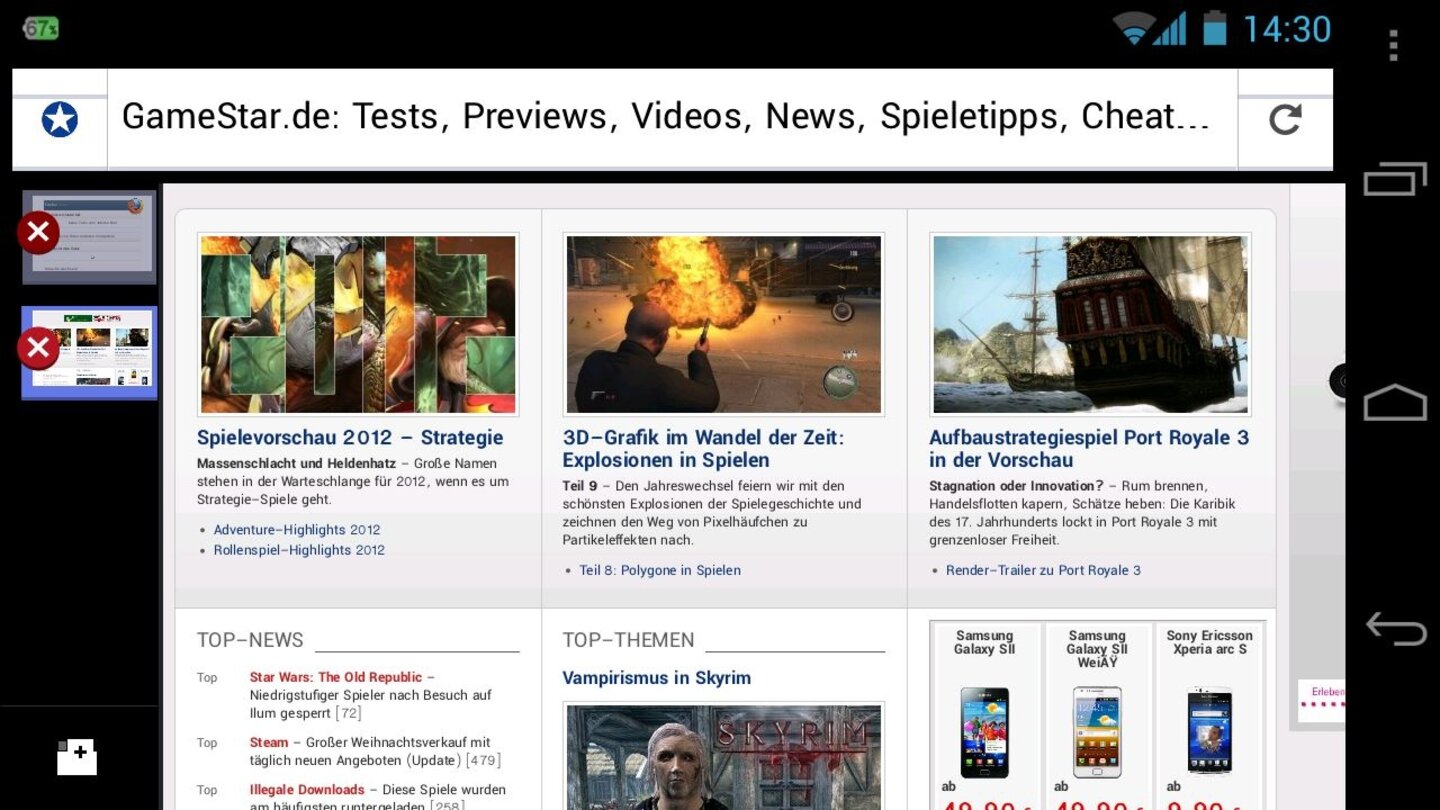This screenshot has width=1440, height=810.
Task: Open Android recent apps button
Action: click(x=1395, y=179)
